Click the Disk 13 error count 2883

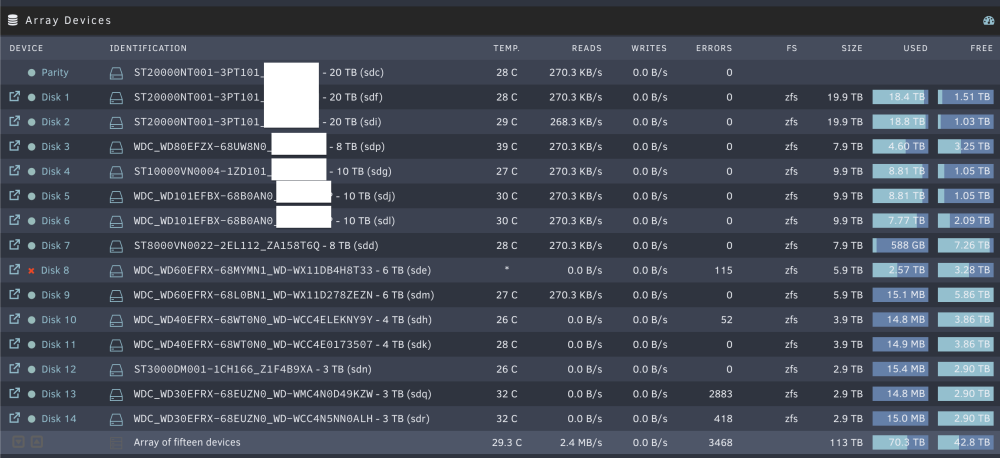pyautogui.click(x=720, y=394)
